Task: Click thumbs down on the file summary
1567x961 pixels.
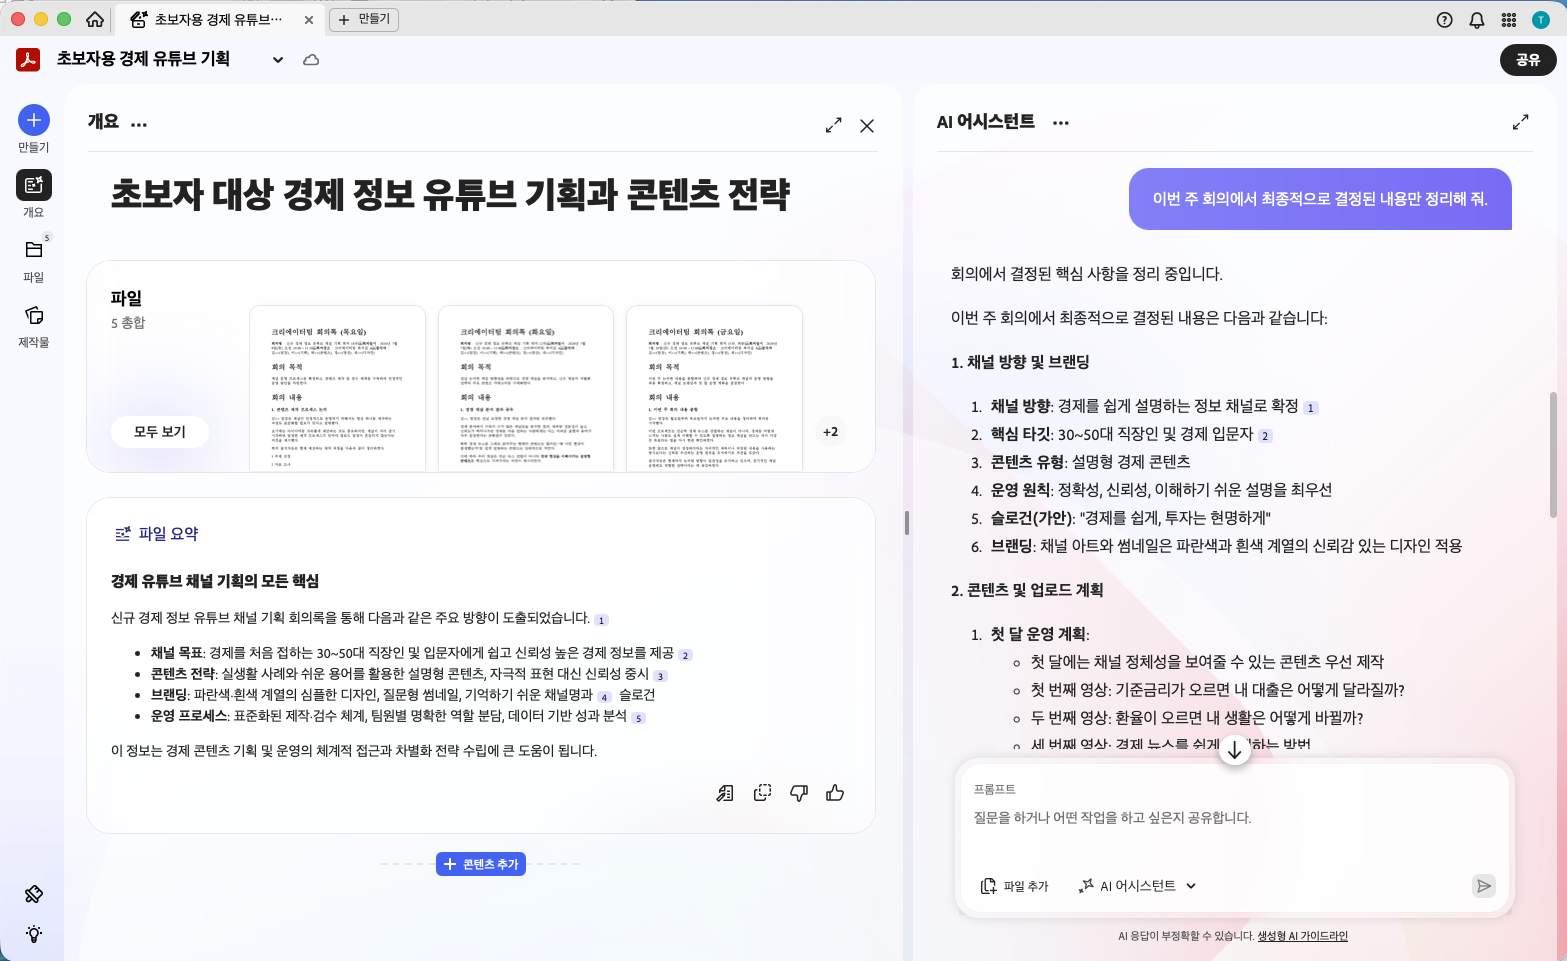Action: [799, 793]
